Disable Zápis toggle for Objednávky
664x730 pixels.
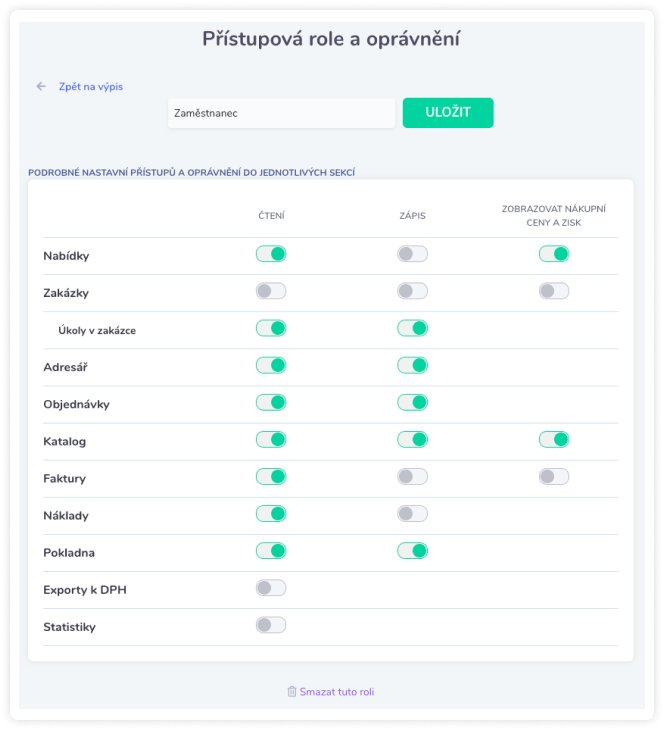coord(413,402)
